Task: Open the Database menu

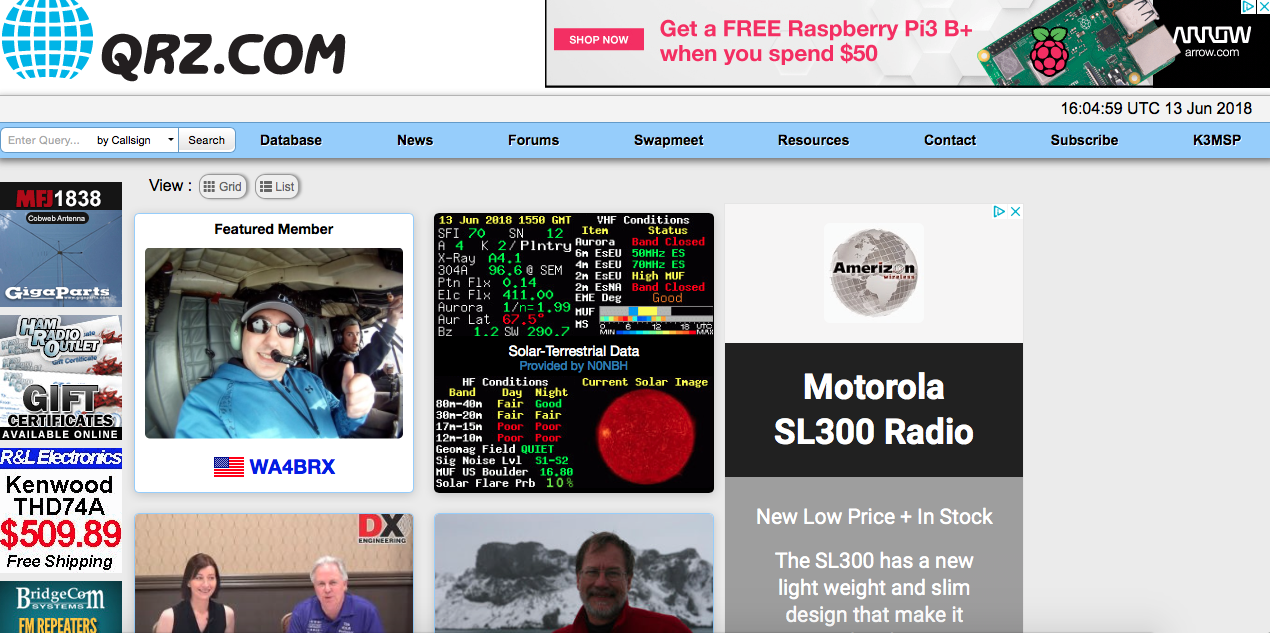Action: click(x=291, y=140)
